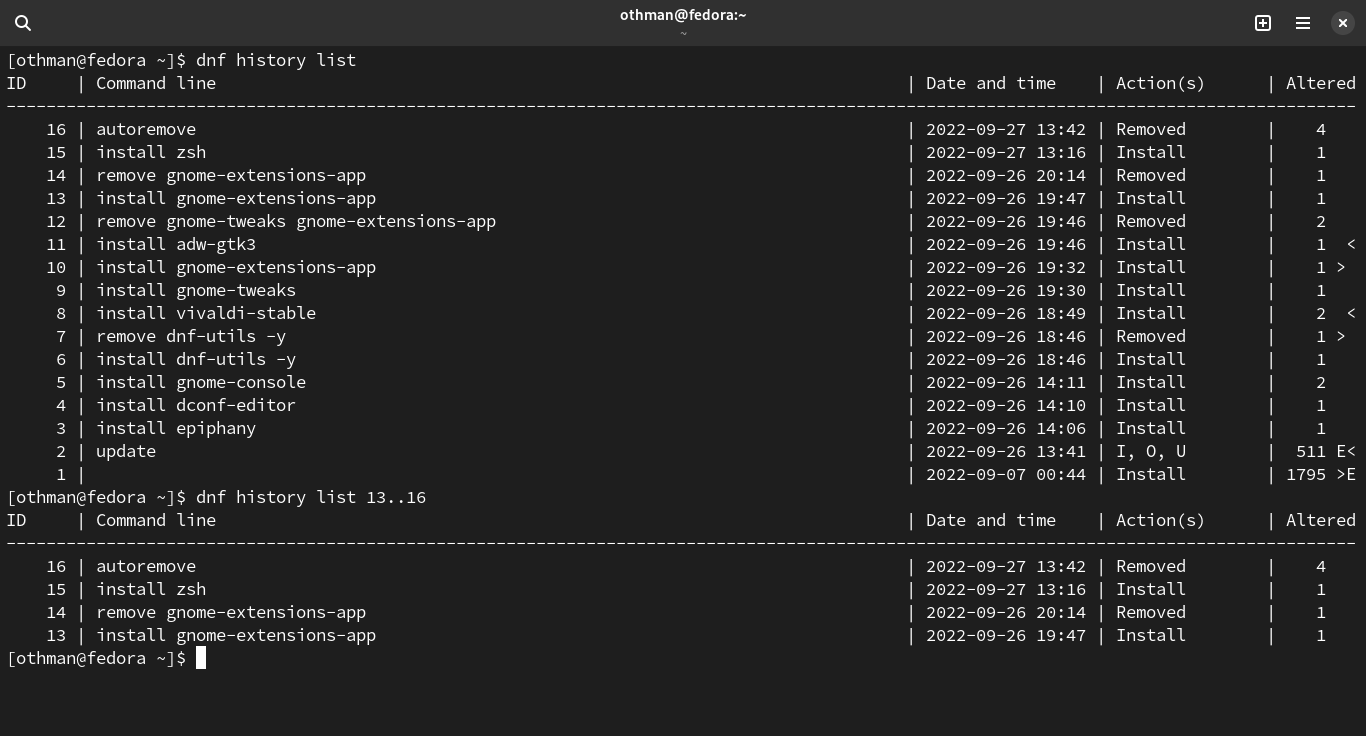Click the "install vivaldi-stable" command text
This screenshot has height=736, width=1366.
[x=205, y=313]
